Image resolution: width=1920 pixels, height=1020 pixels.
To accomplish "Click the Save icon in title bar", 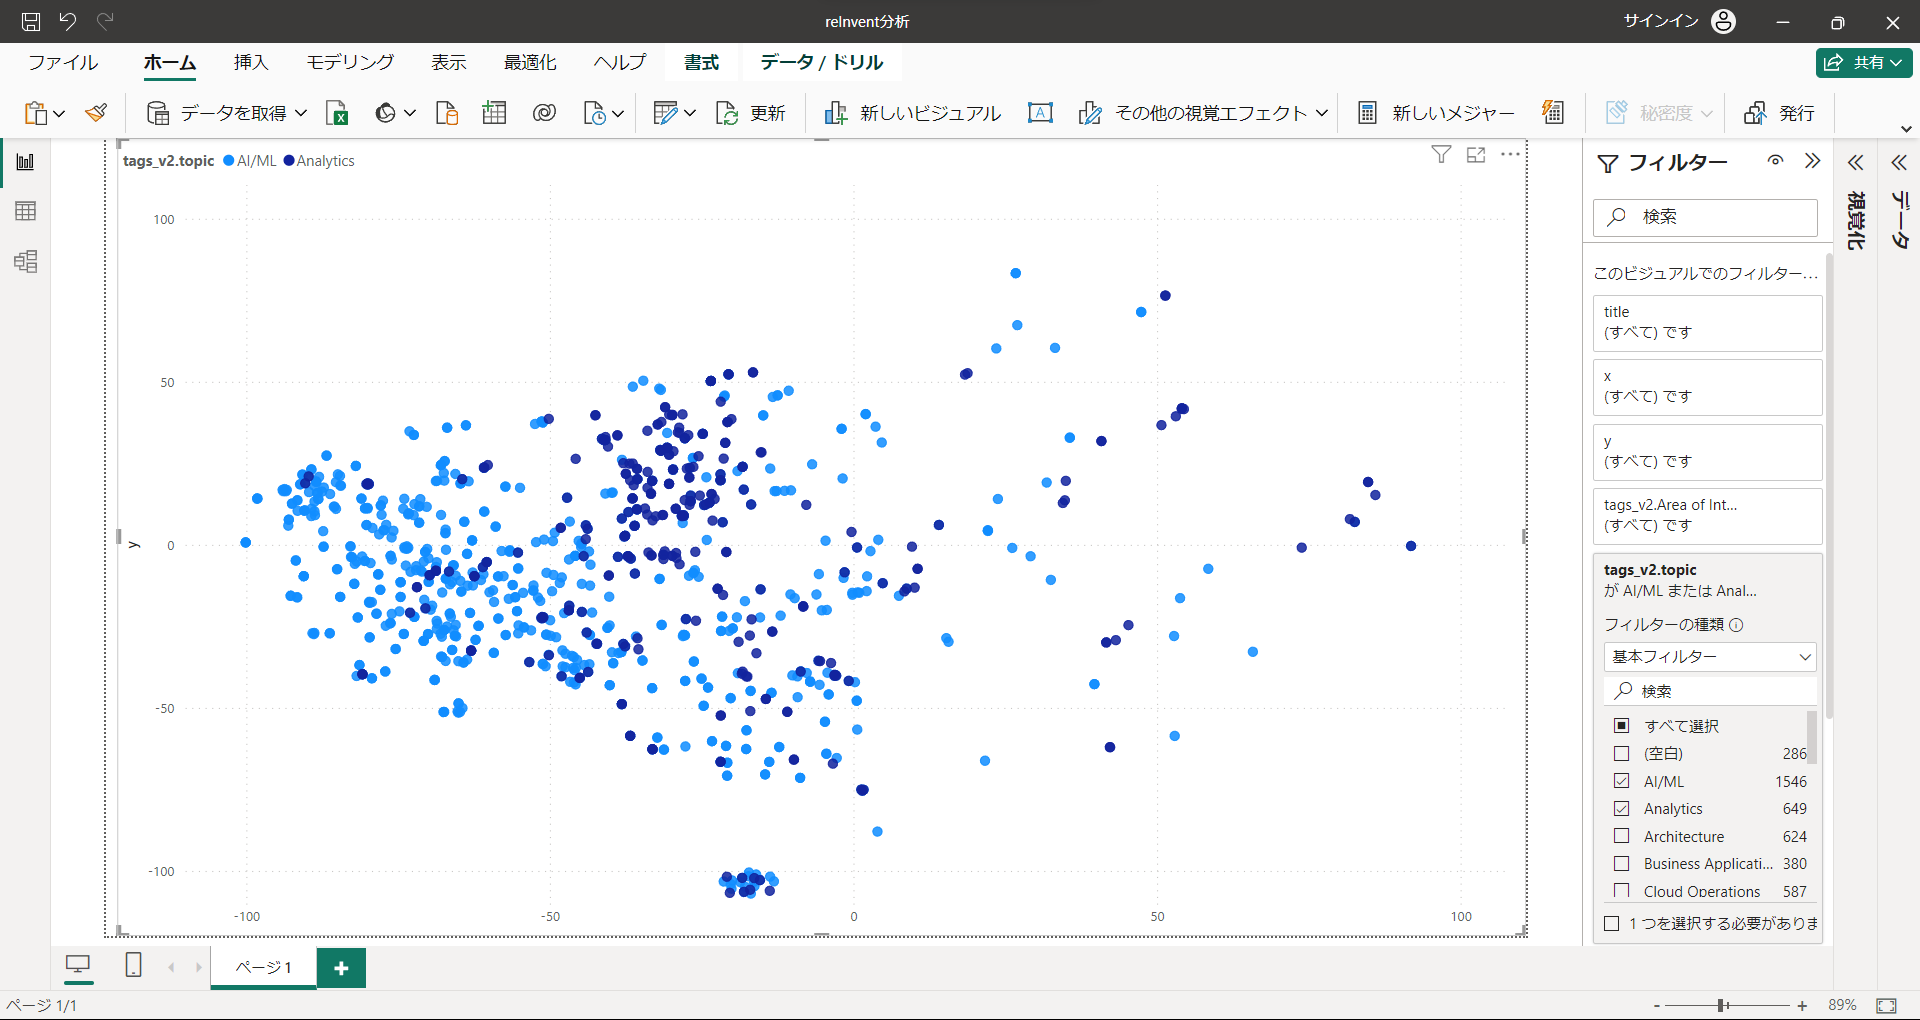I will click(x=31, y=21).
